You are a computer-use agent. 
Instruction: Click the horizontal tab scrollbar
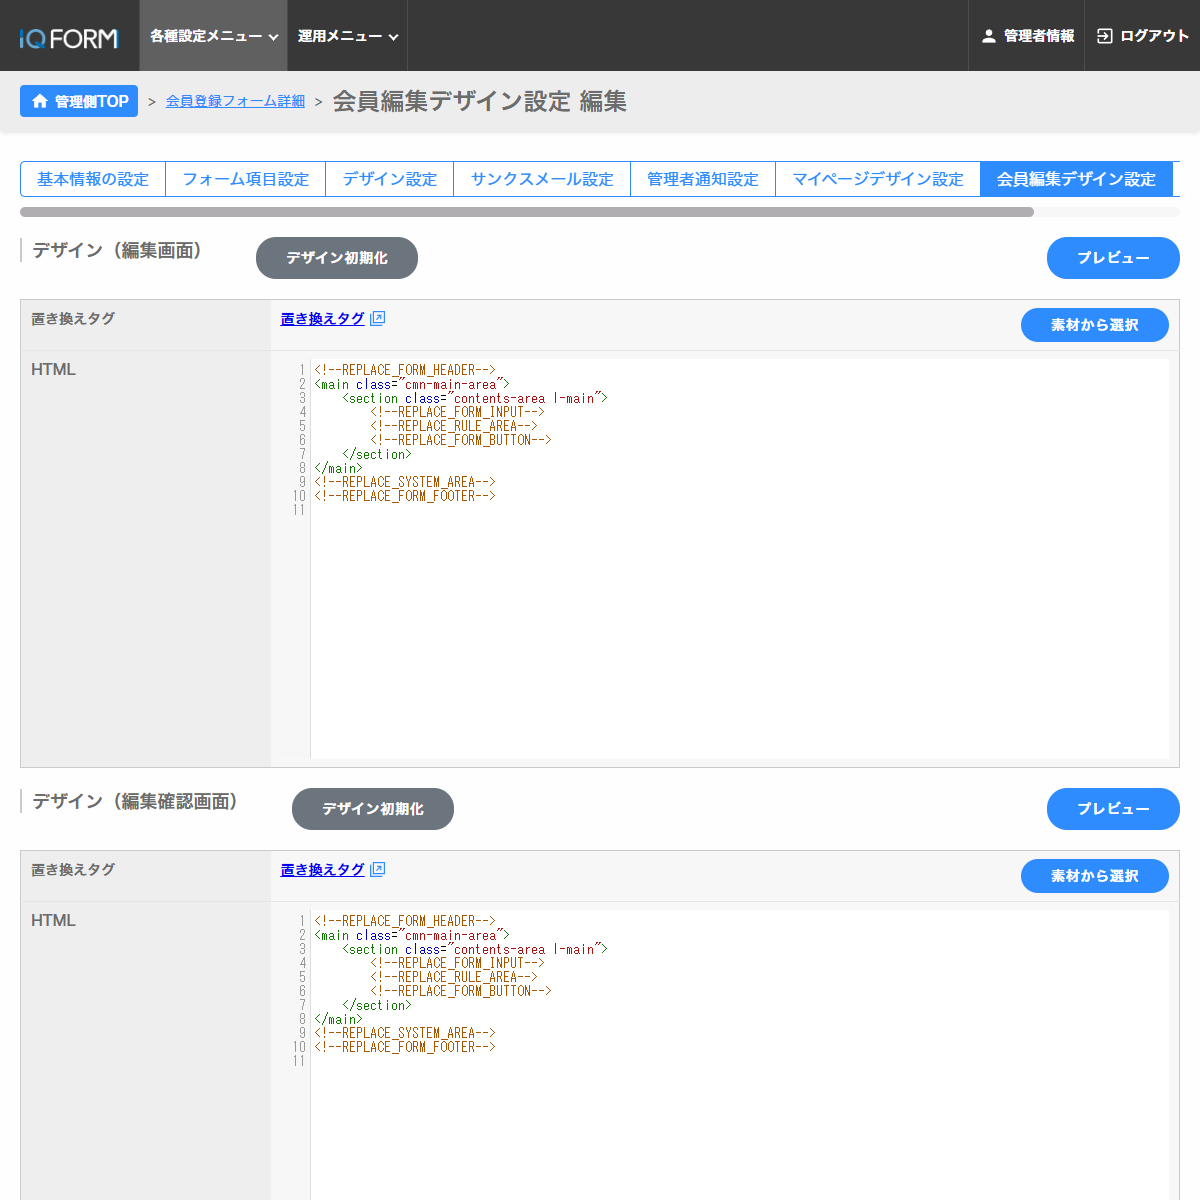[527, 212]
